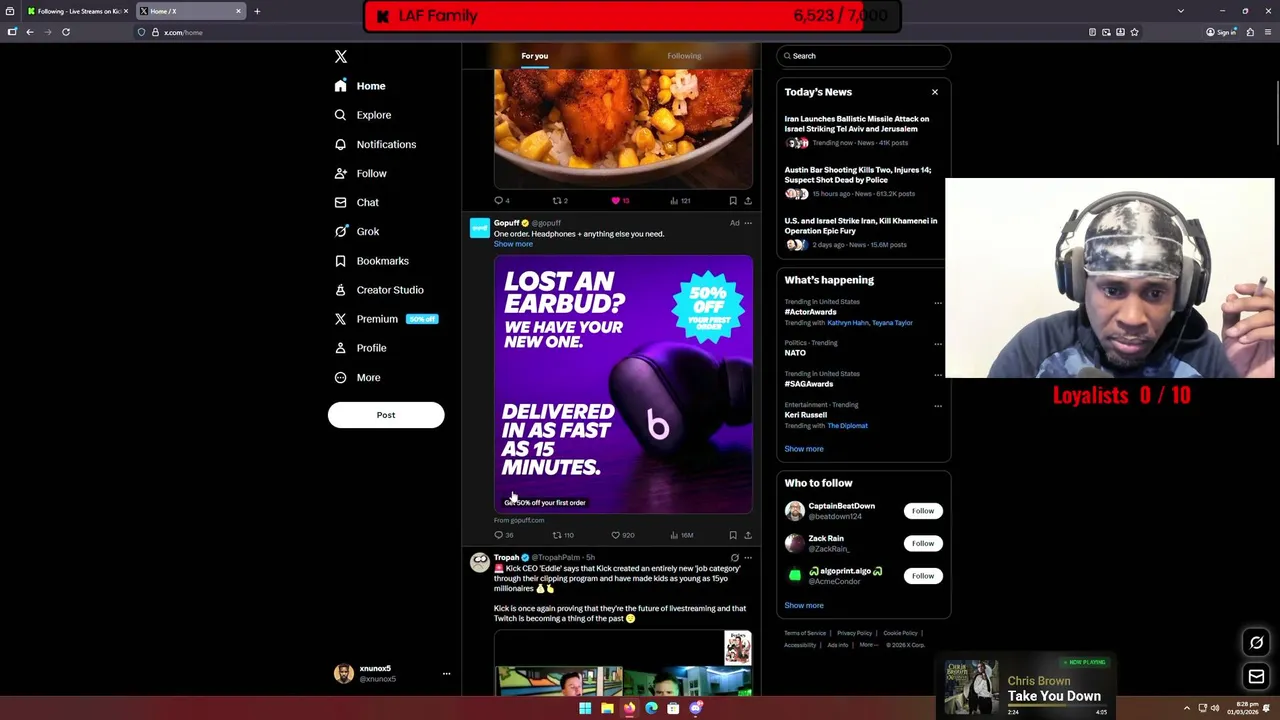Share the Gopuff ad post
This screenshot has height=720, width=1280.
[x=748, y=535]
